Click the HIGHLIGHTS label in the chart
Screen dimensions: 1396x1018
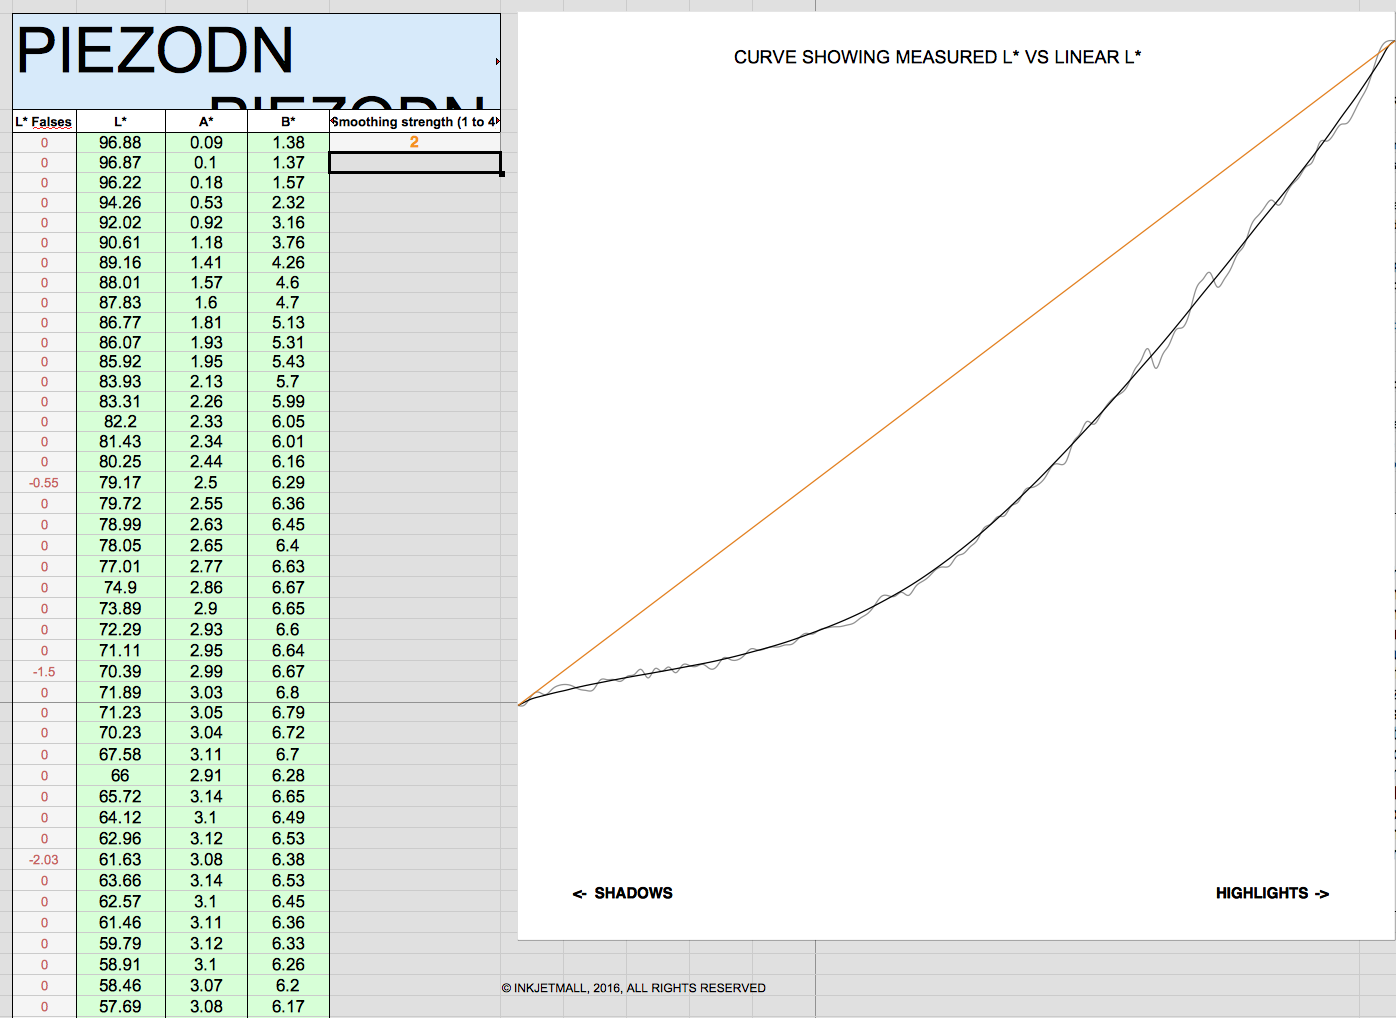[x=1271, y=893]
